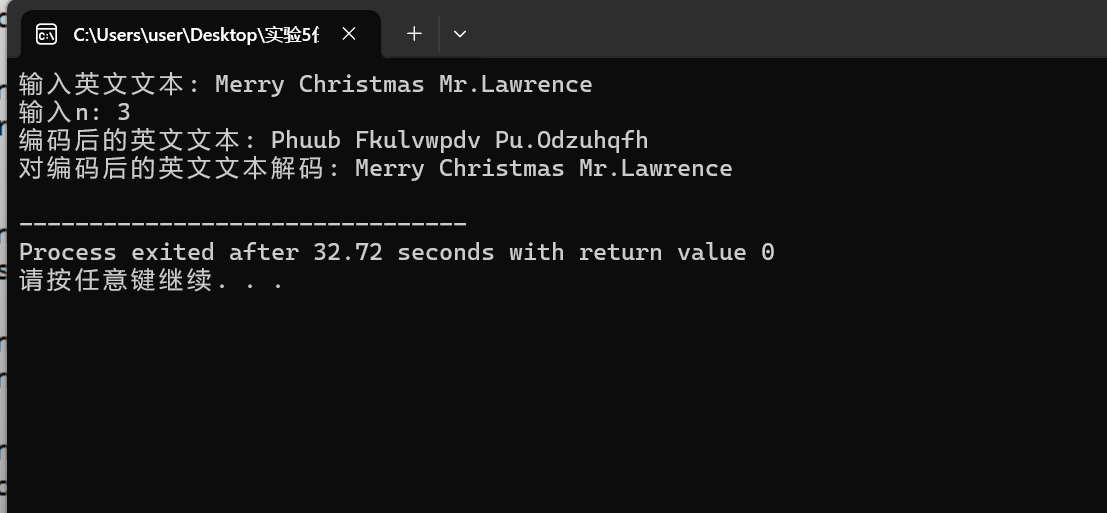Click the dashed separator line
This screenshot has width=1107, height=513.
tap(242, 224)
